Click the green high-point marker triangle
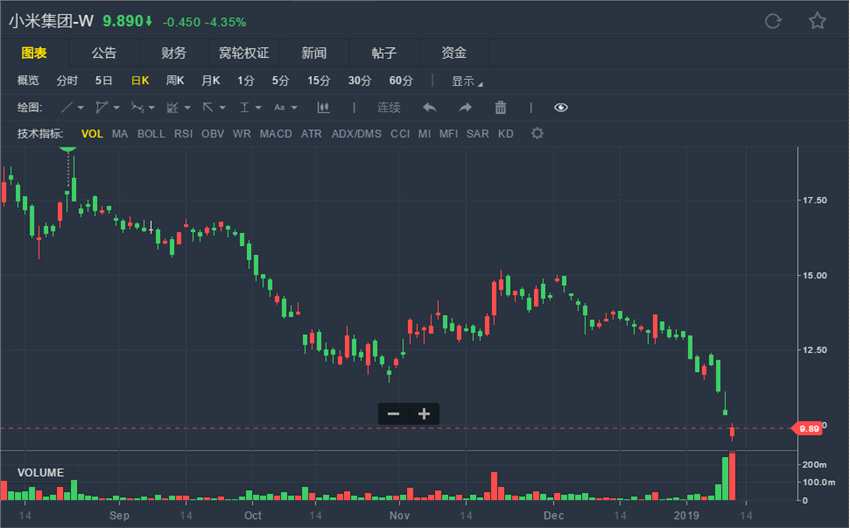The image size is (850, 528). point(68,149)
